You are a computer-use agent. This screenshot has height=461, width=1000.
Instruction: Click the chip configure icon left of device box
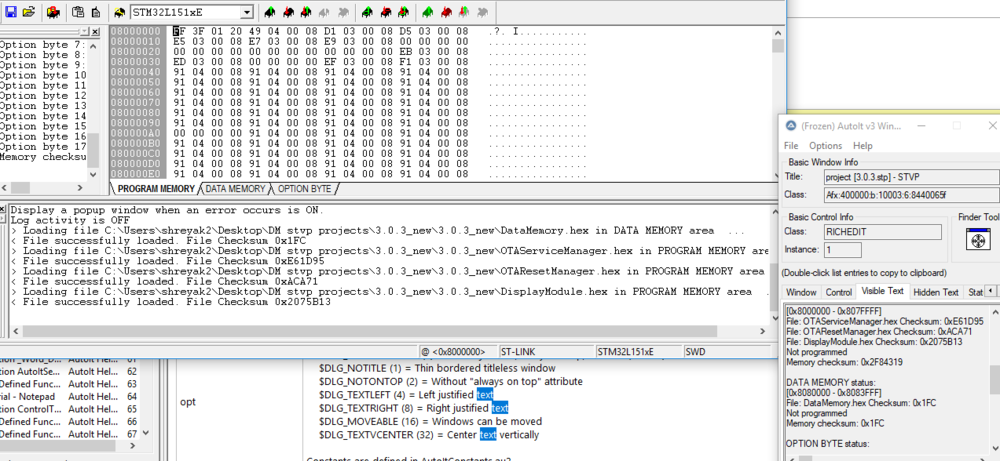pyautogui.click(x=120, y=11)
